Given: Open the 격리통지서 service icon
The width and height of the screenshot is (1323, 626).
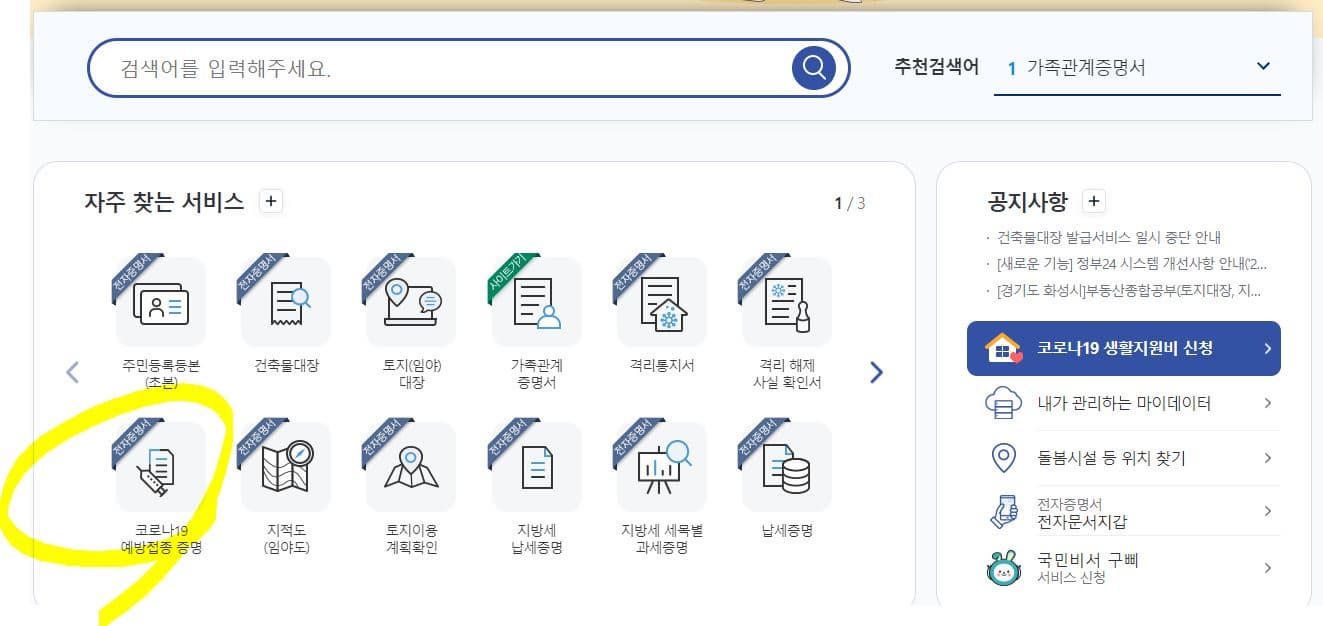Looking at the screenshot, I should click(x=662, y=301).
